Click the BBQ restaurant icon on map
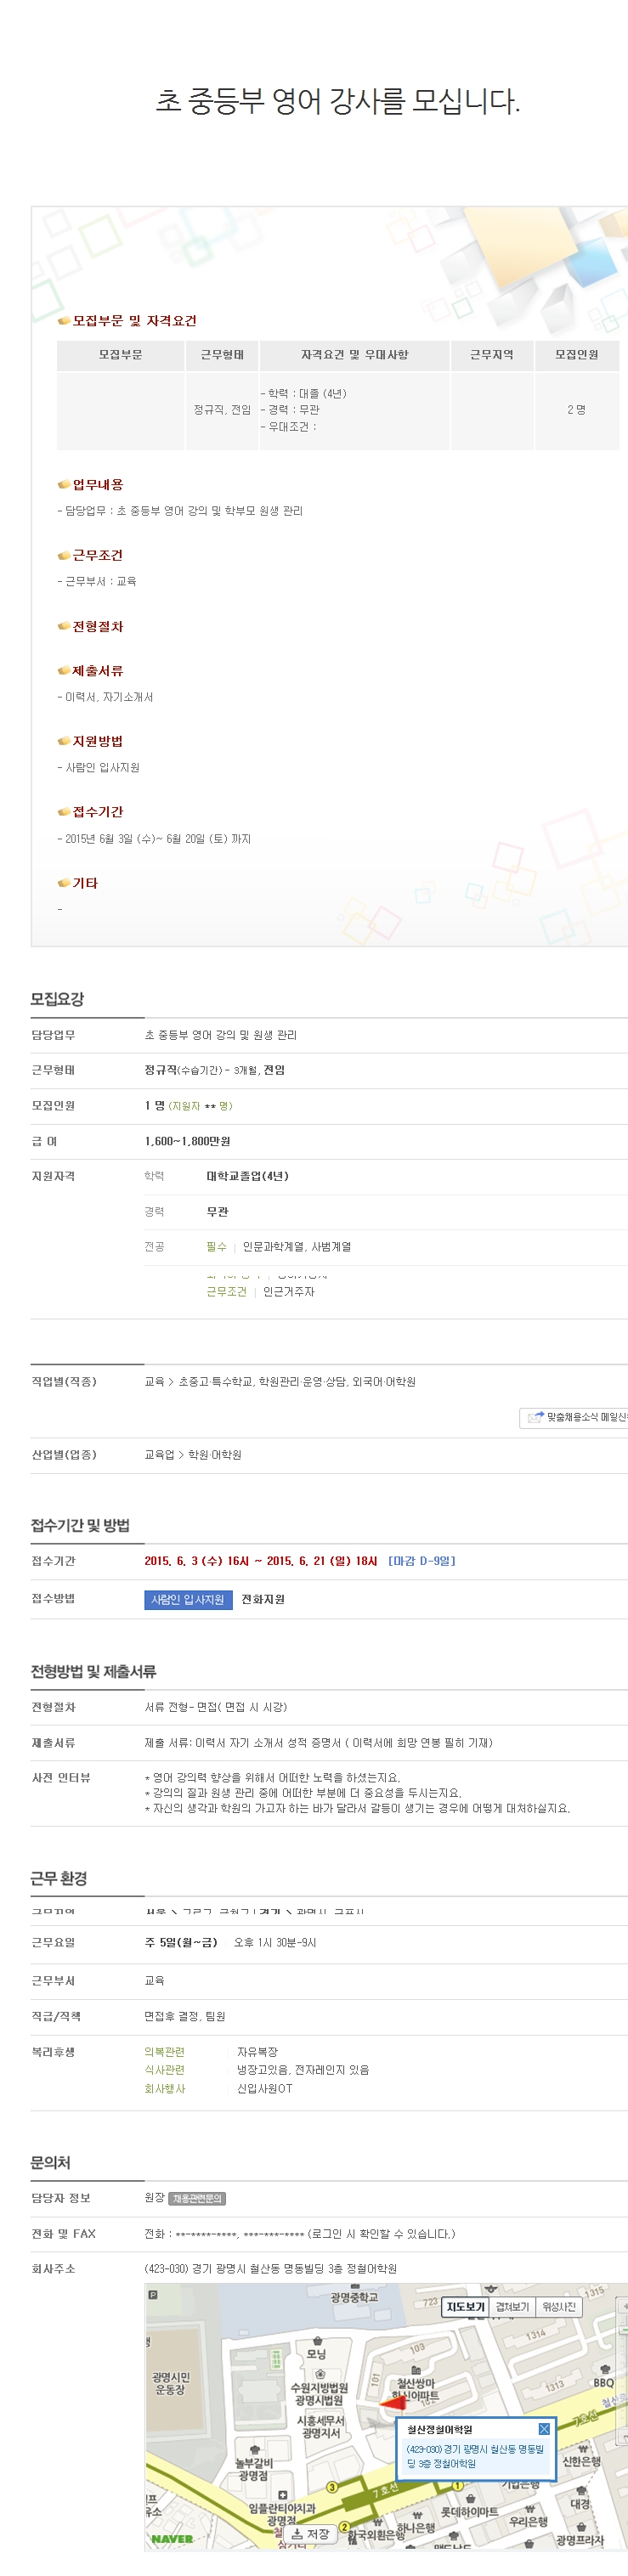The height and width of the screenshot is (2576, 628). click(604, 2369)
